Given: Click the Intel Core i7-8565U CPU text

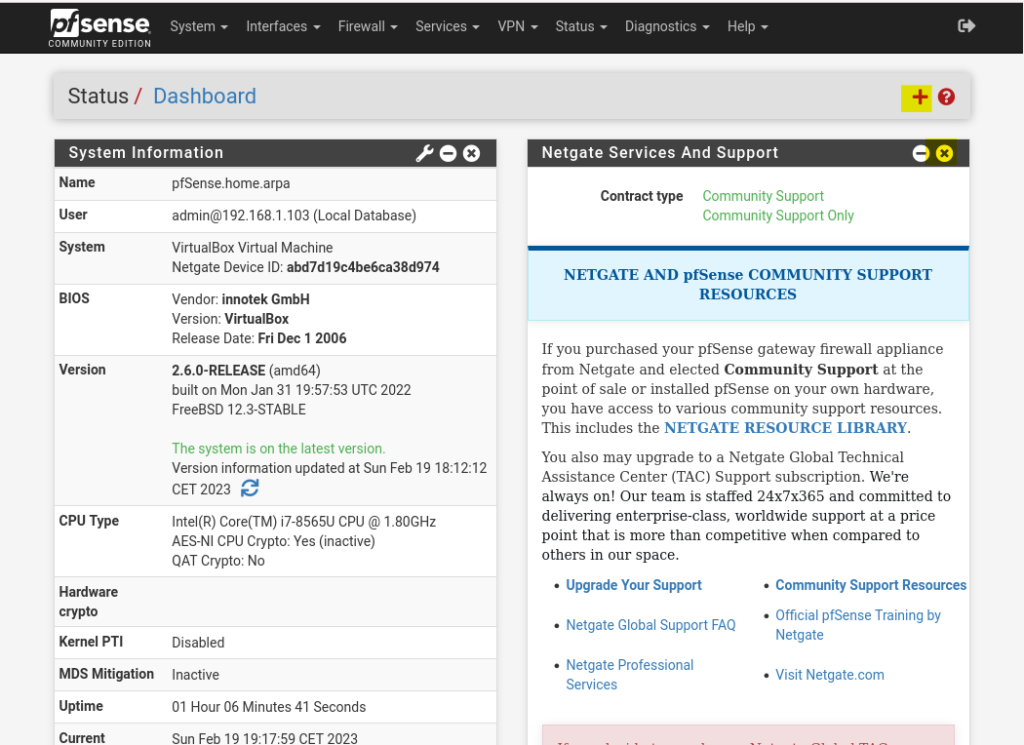Looking at the screenshot, I should point(304,522).
